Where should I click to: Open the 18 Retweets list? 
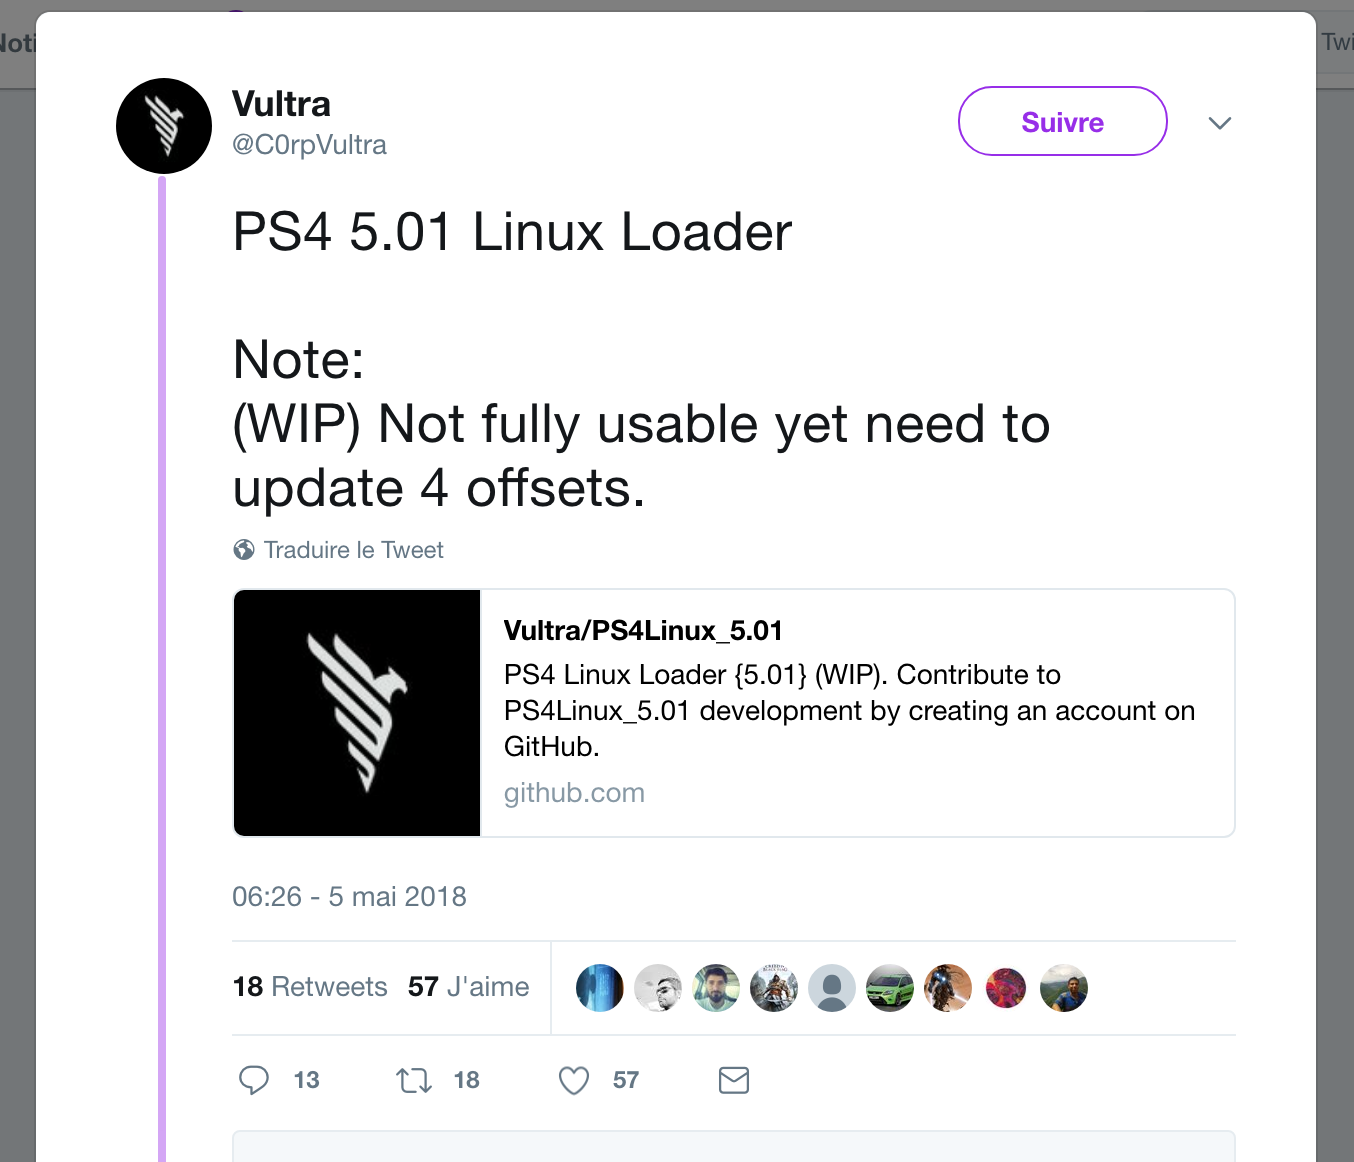click(310, 987)
